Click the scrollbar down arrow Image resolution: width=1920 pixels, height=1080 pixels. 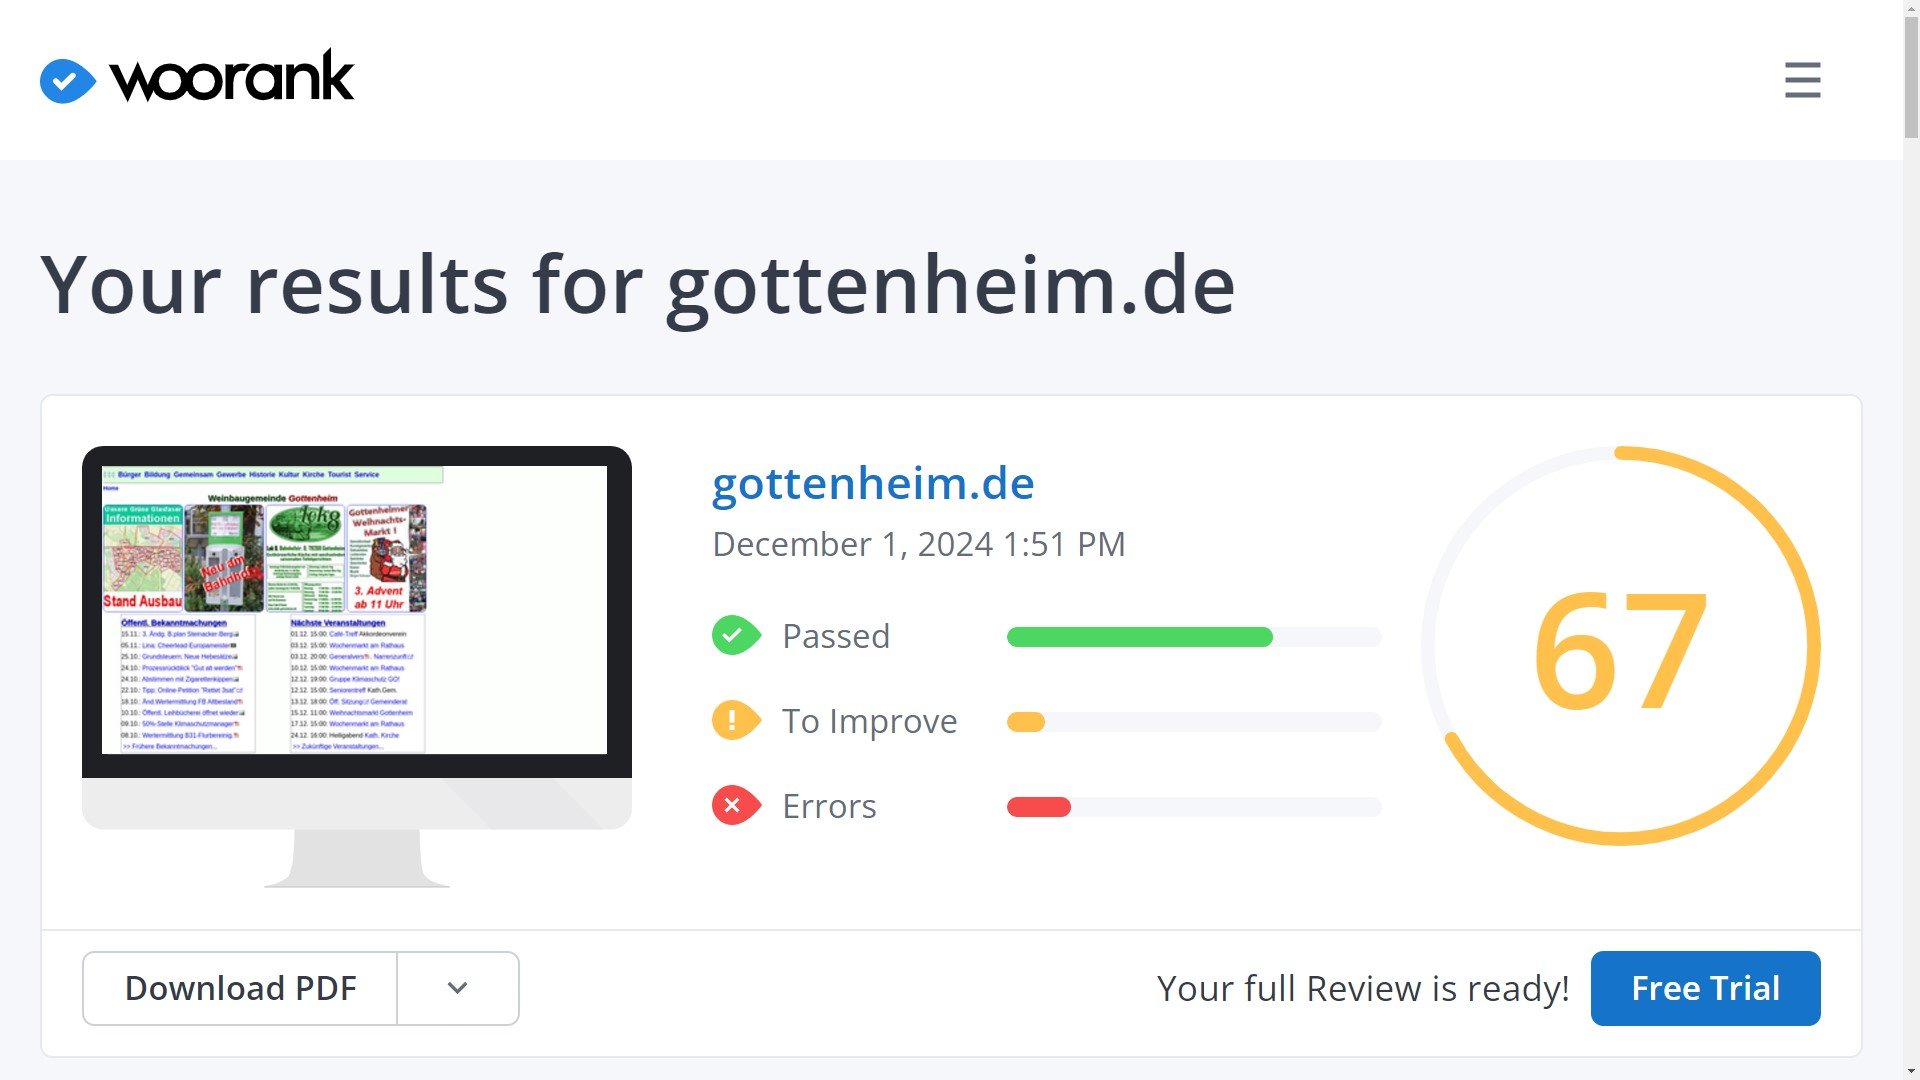[1911, 1072]
